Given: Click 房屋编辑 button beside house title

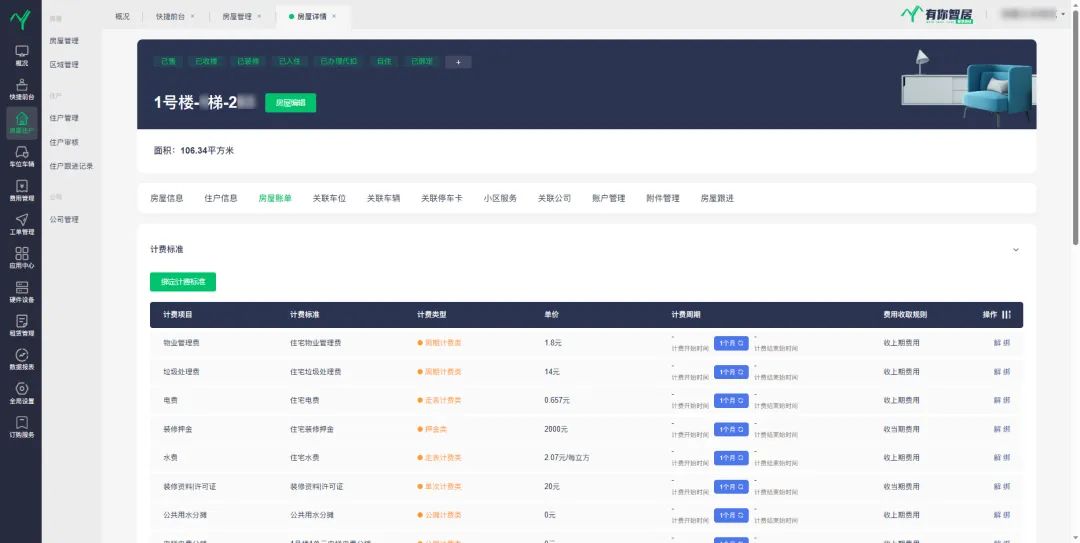Looking at the screenshot, I should click(x=290, y=103).
